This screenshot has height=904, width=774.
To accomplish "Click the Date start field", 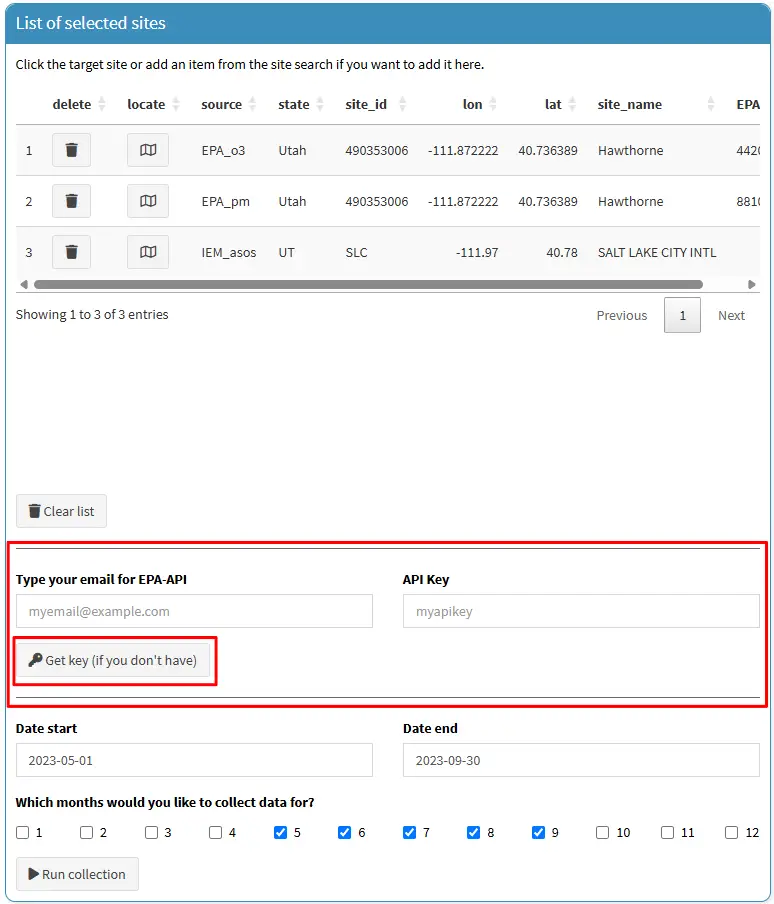I will click(x=194, y=760).
